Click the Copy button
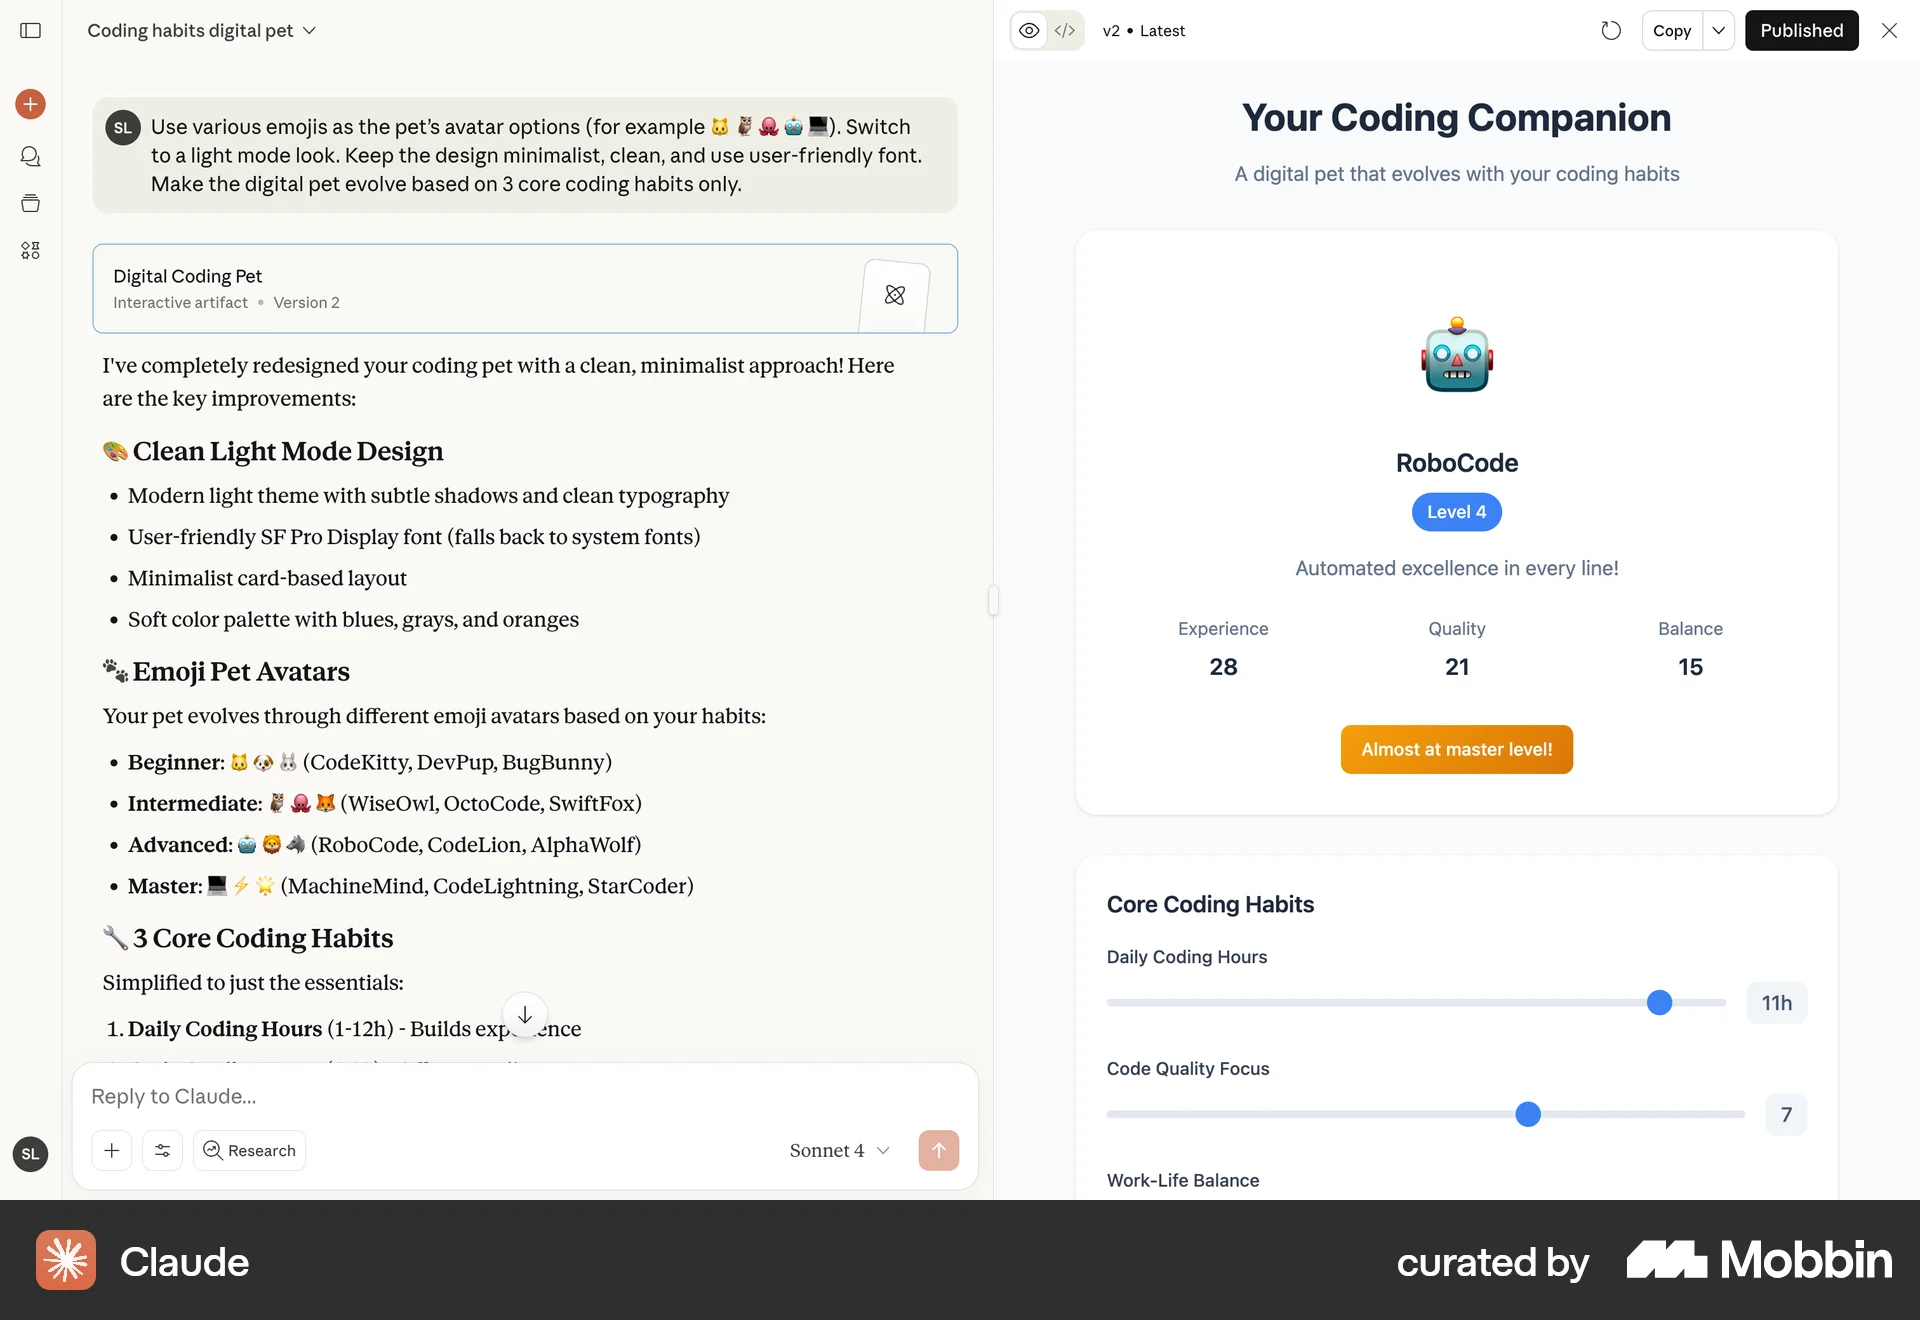 (1671, 31)
